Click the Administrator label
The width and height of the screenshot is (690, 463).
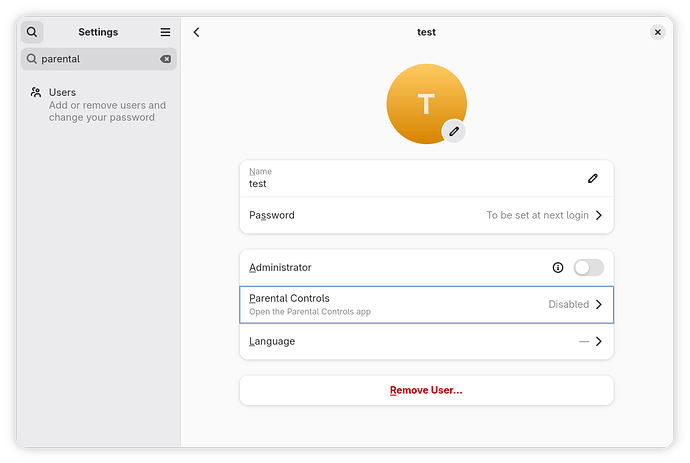coord(280,268)
